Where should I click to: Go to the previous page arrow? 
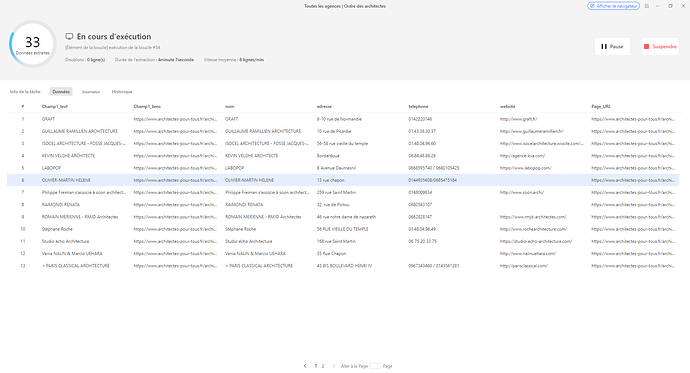(305, 366)
